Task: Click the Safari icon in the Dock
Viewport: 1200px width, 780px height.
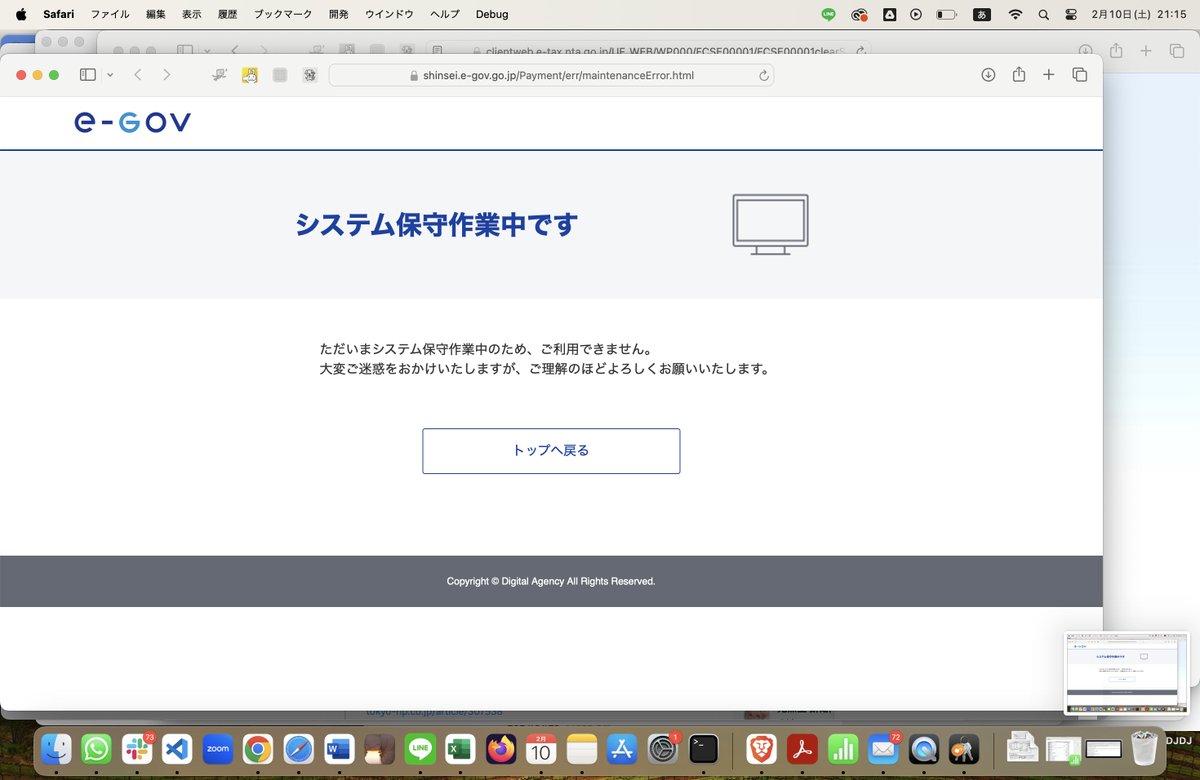Action: coord(299,748)
